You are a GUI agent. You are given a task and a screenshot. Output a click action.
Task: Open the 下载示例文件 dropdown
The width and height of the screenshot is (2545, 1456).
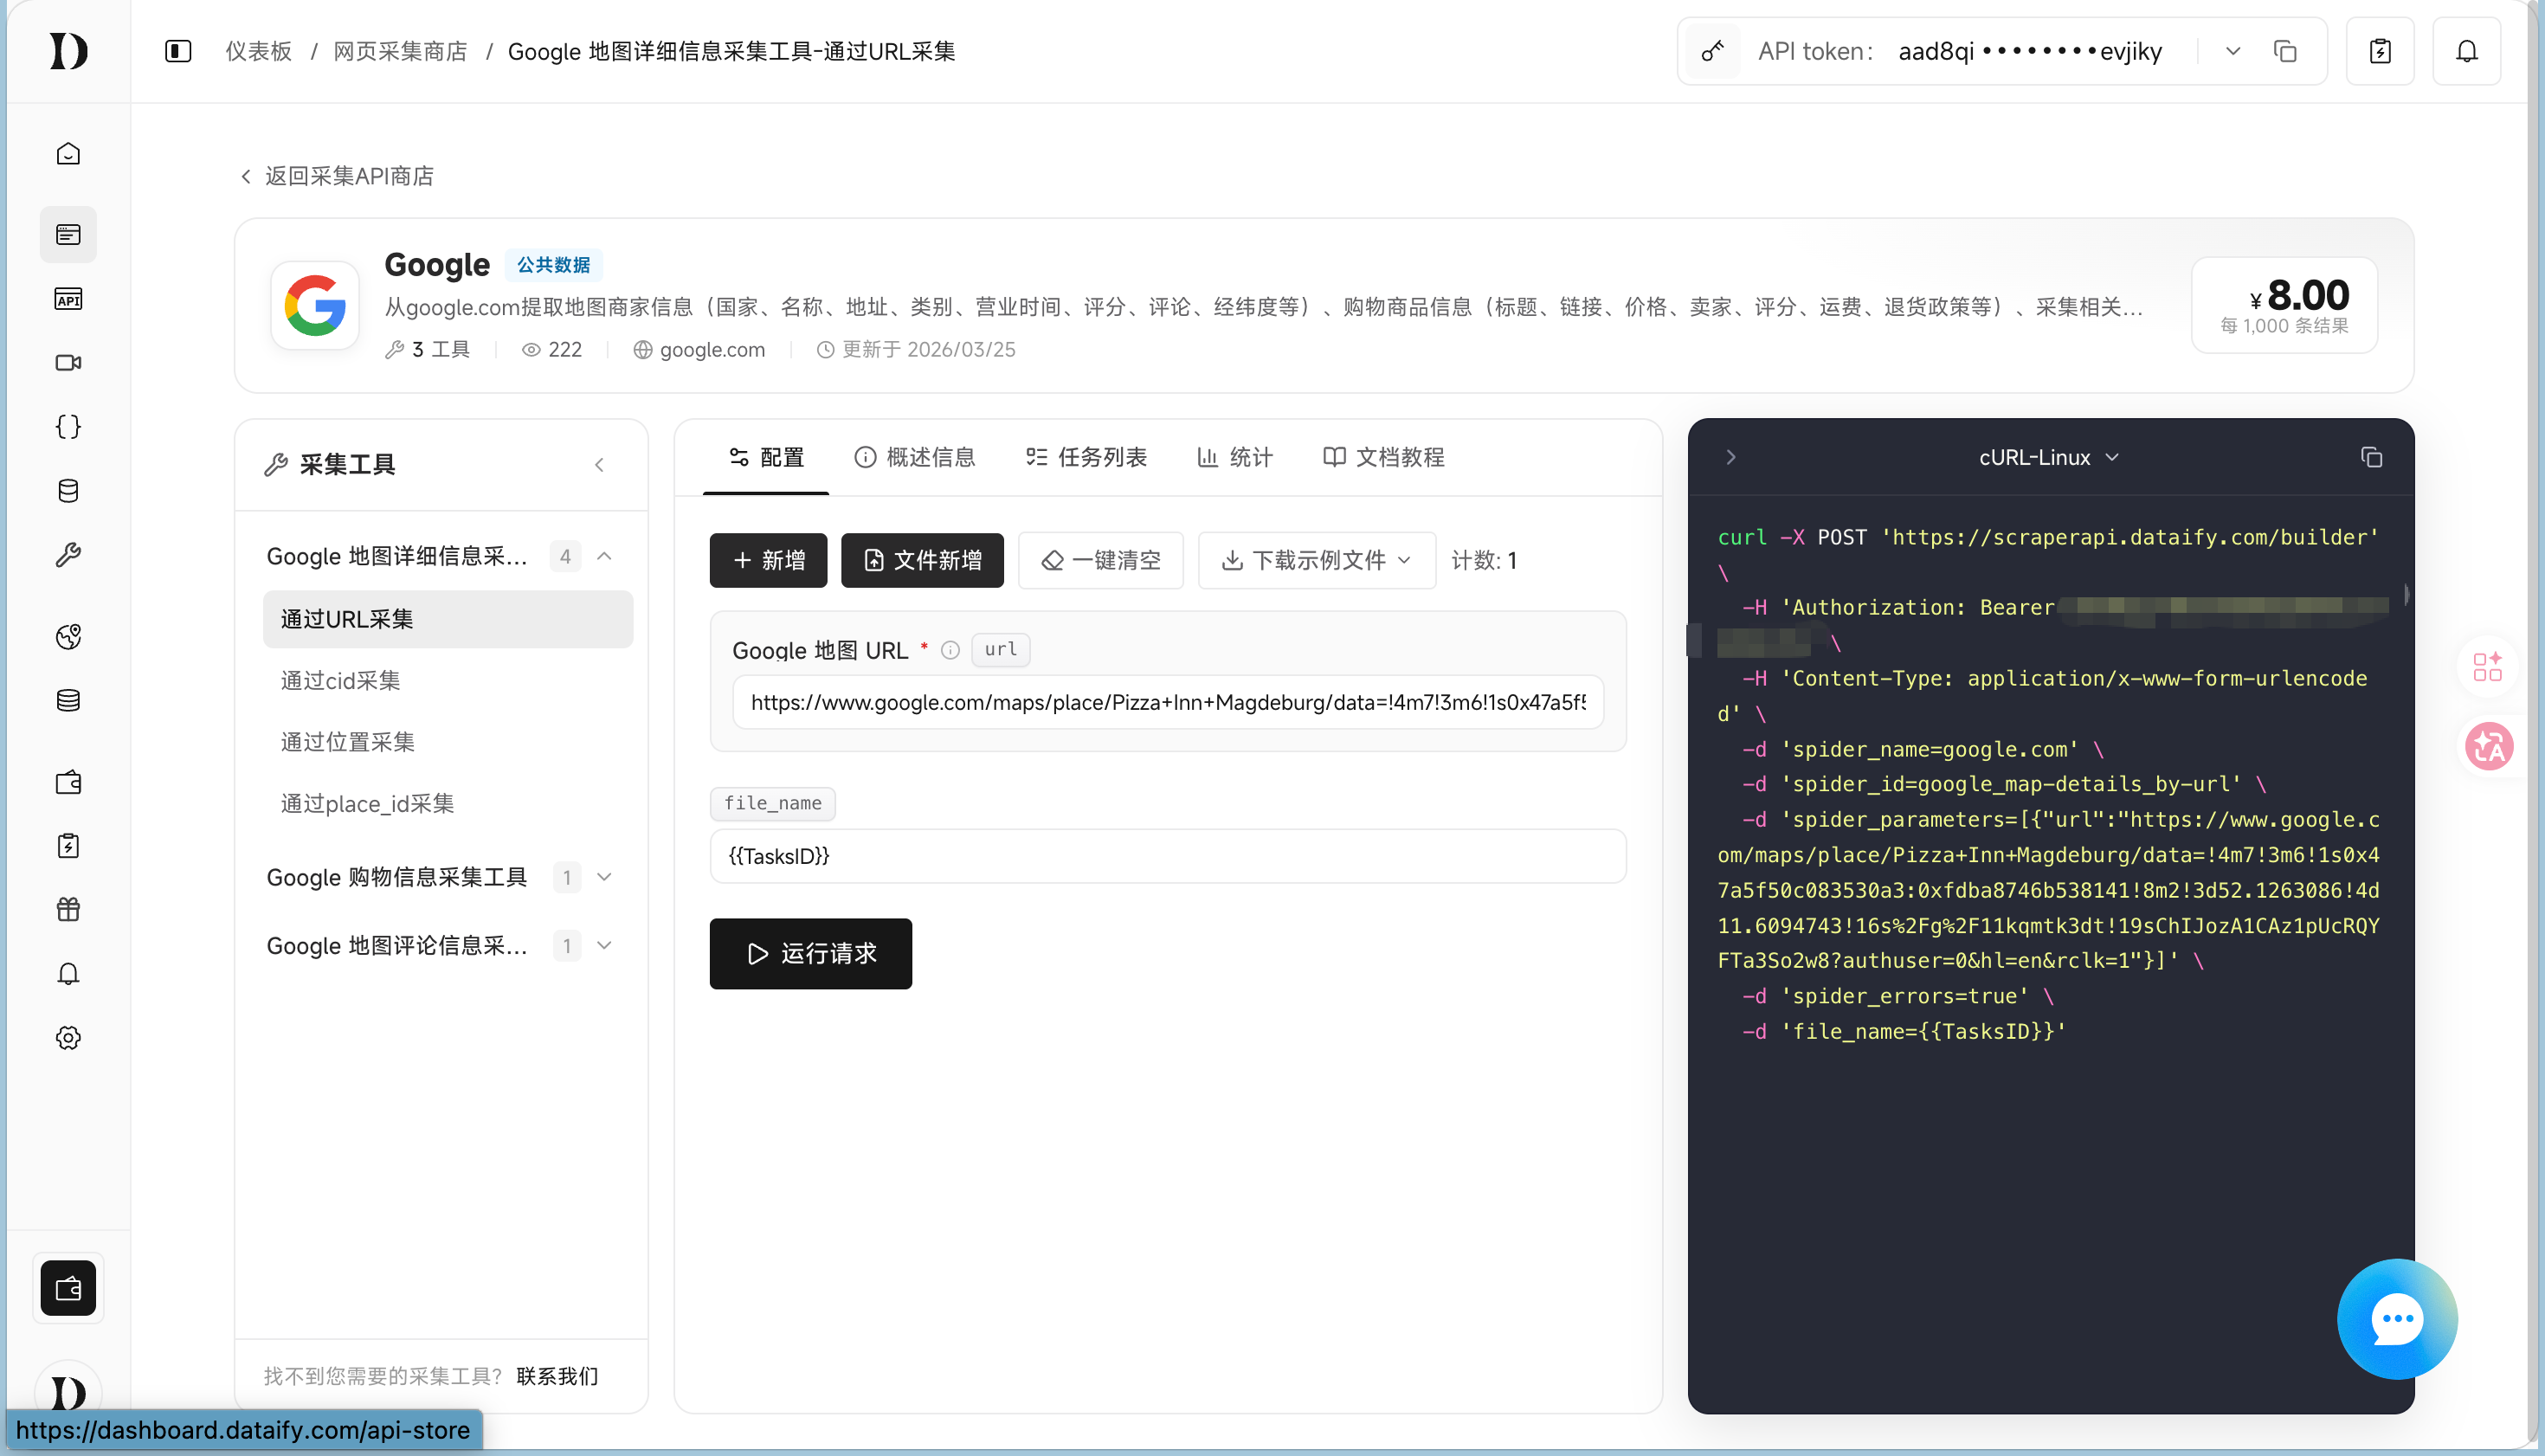(1316, 560)
